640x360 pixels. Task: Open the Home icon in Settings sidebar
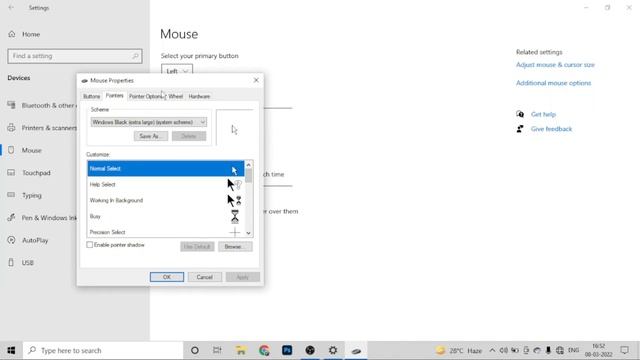12,34
